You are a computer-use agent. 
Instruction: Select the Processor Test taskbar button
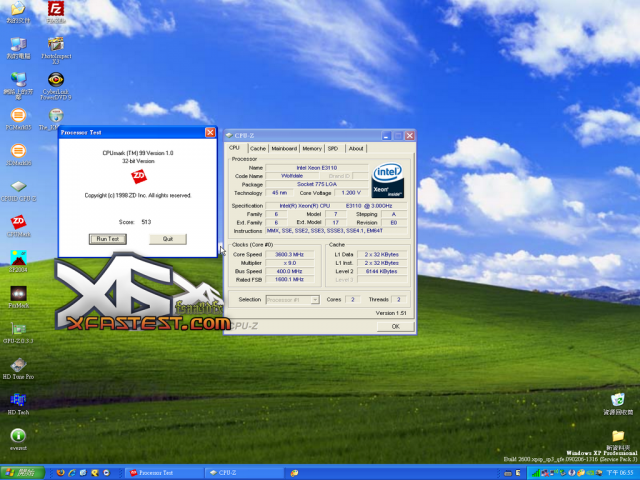(x=164, y=473)
